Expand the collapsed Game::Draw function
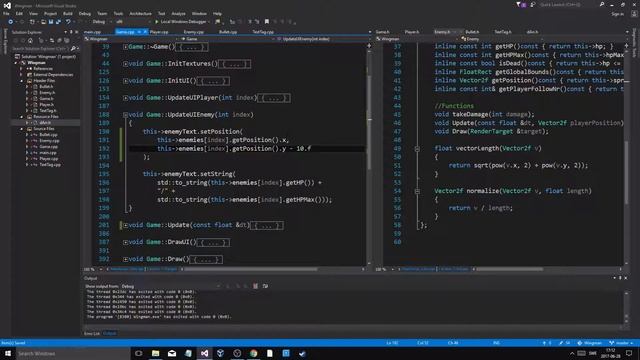 tap(125, 259)
